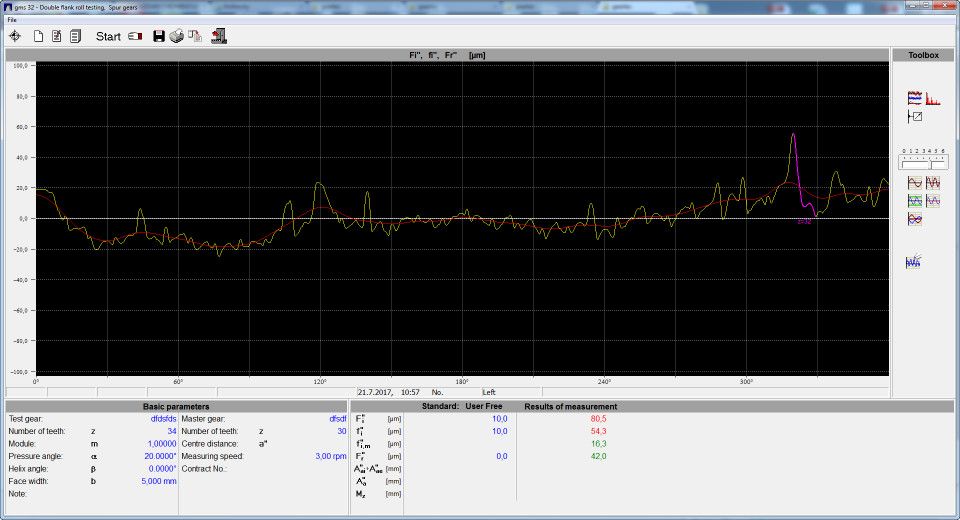Toggle the green-band wave display
Viewport: 960px width, 520px height.
[914, 200]
